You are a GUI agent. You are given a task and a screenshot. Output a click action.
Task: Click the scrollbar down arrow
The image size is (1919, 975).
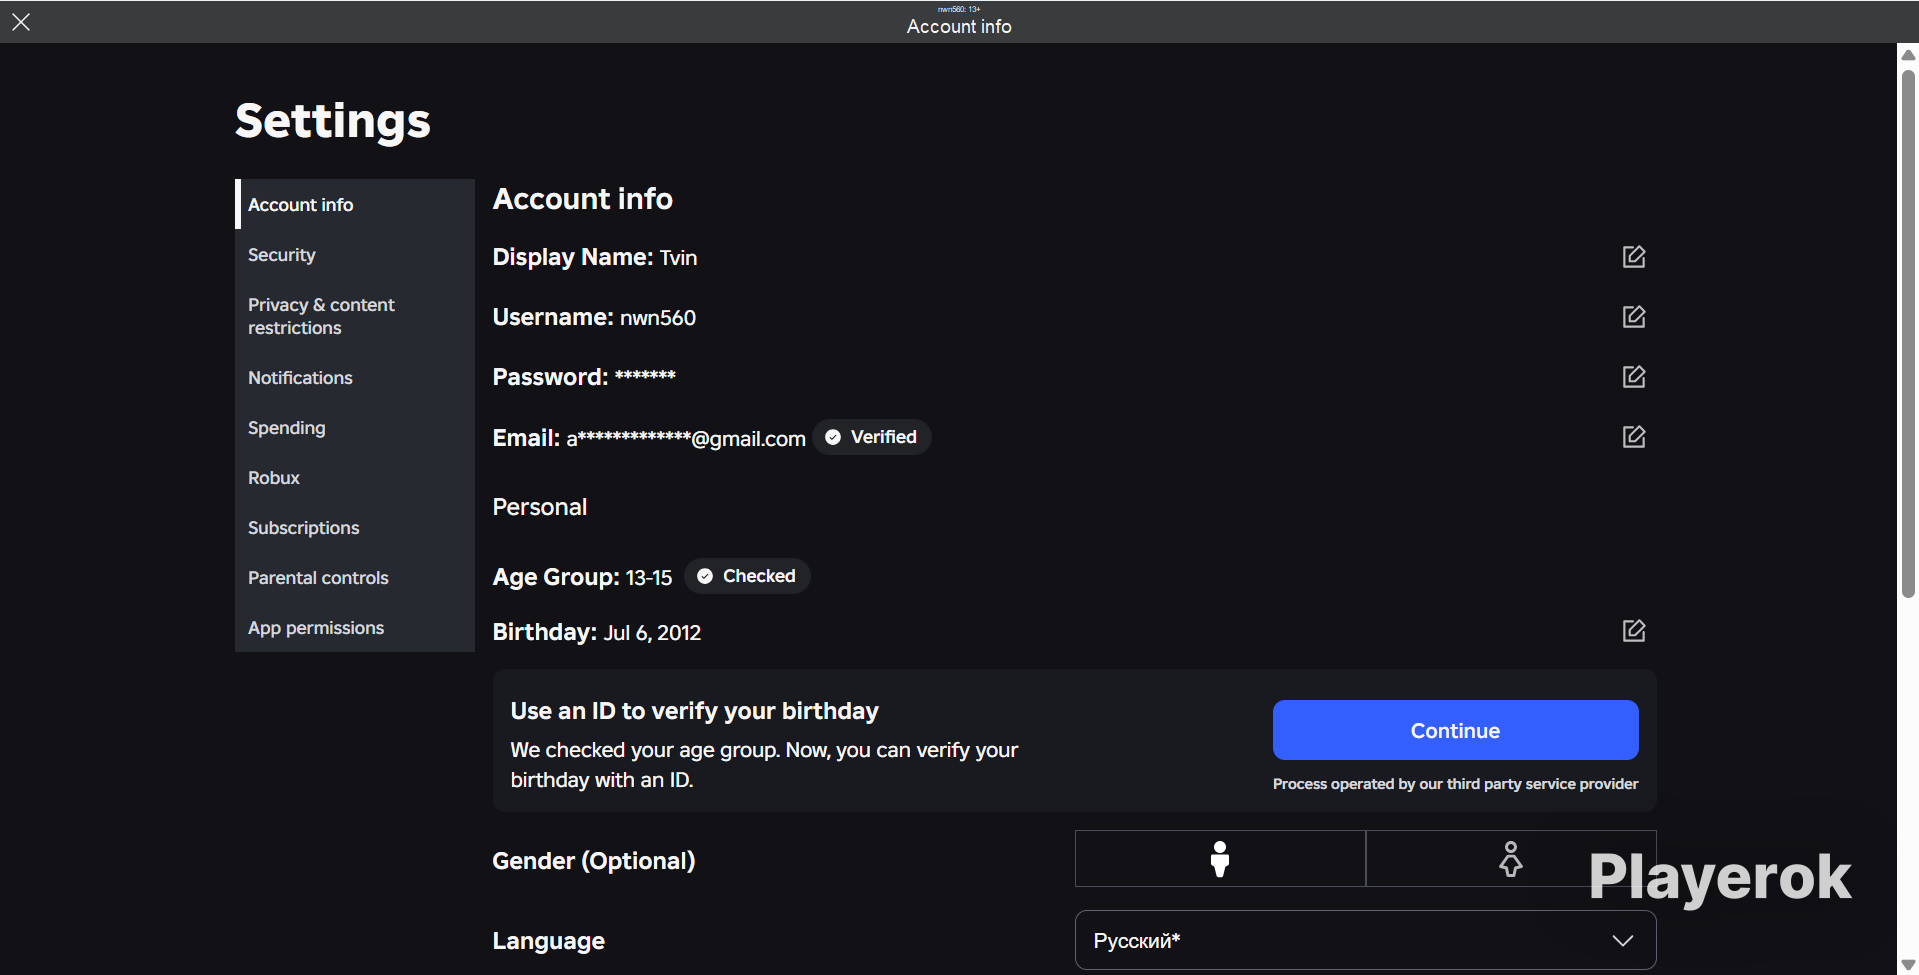1908,964
